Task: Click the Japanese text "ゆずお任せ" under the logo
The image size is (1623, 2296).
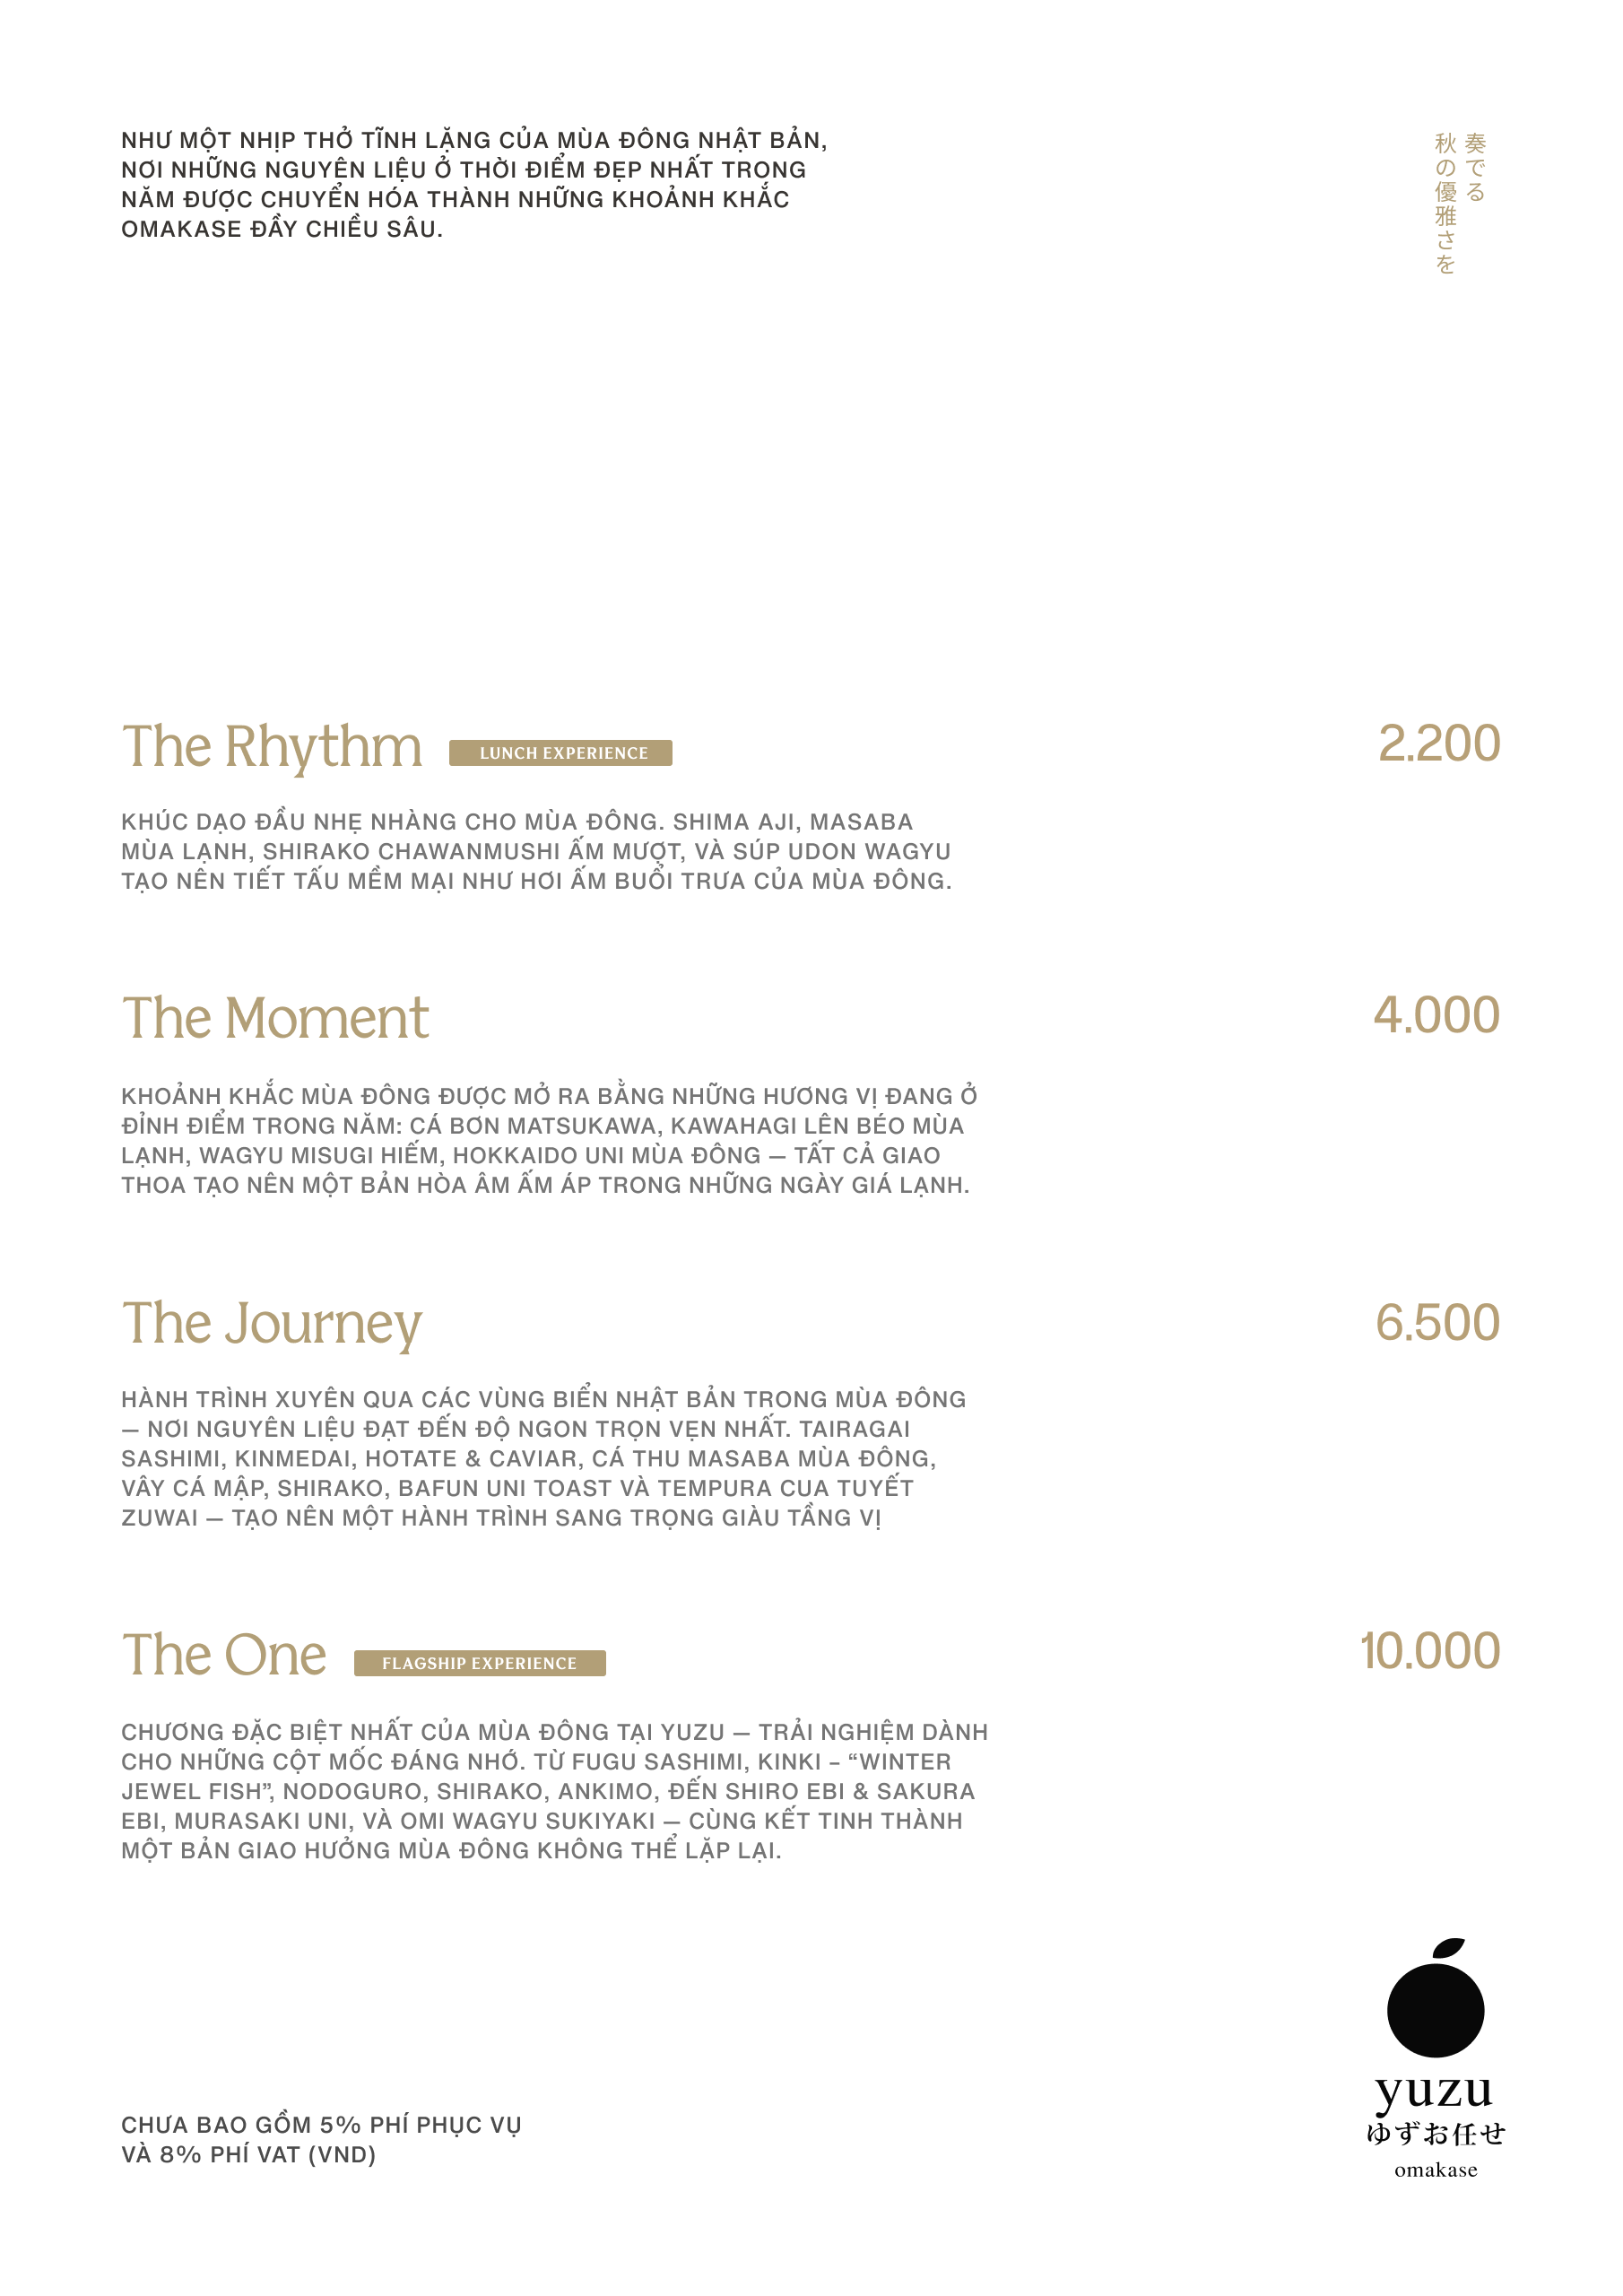Action: click(1435, 2133)
